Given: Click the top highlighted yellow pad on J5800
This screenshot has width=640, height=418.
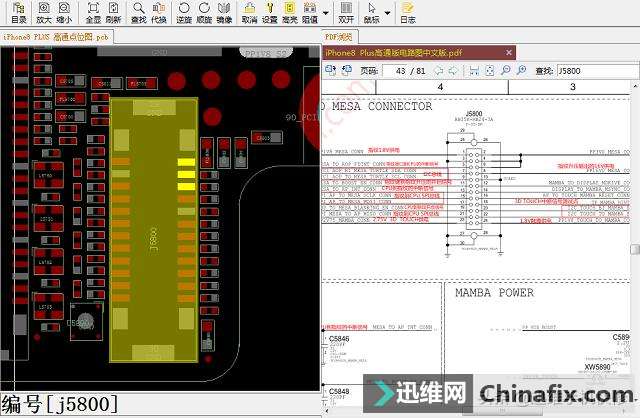Looking at the screenshot, I should point(186,162).
